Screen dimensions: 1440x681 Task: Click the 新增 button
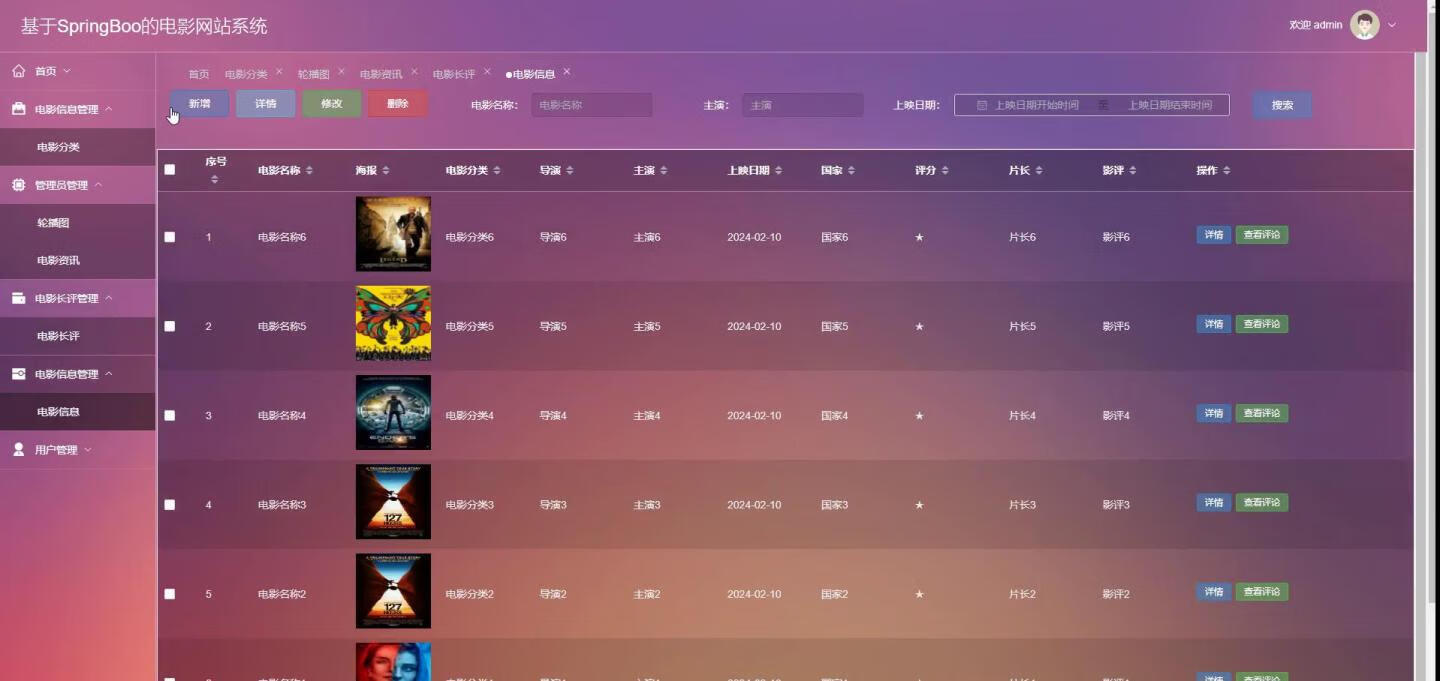pos(199,104)
